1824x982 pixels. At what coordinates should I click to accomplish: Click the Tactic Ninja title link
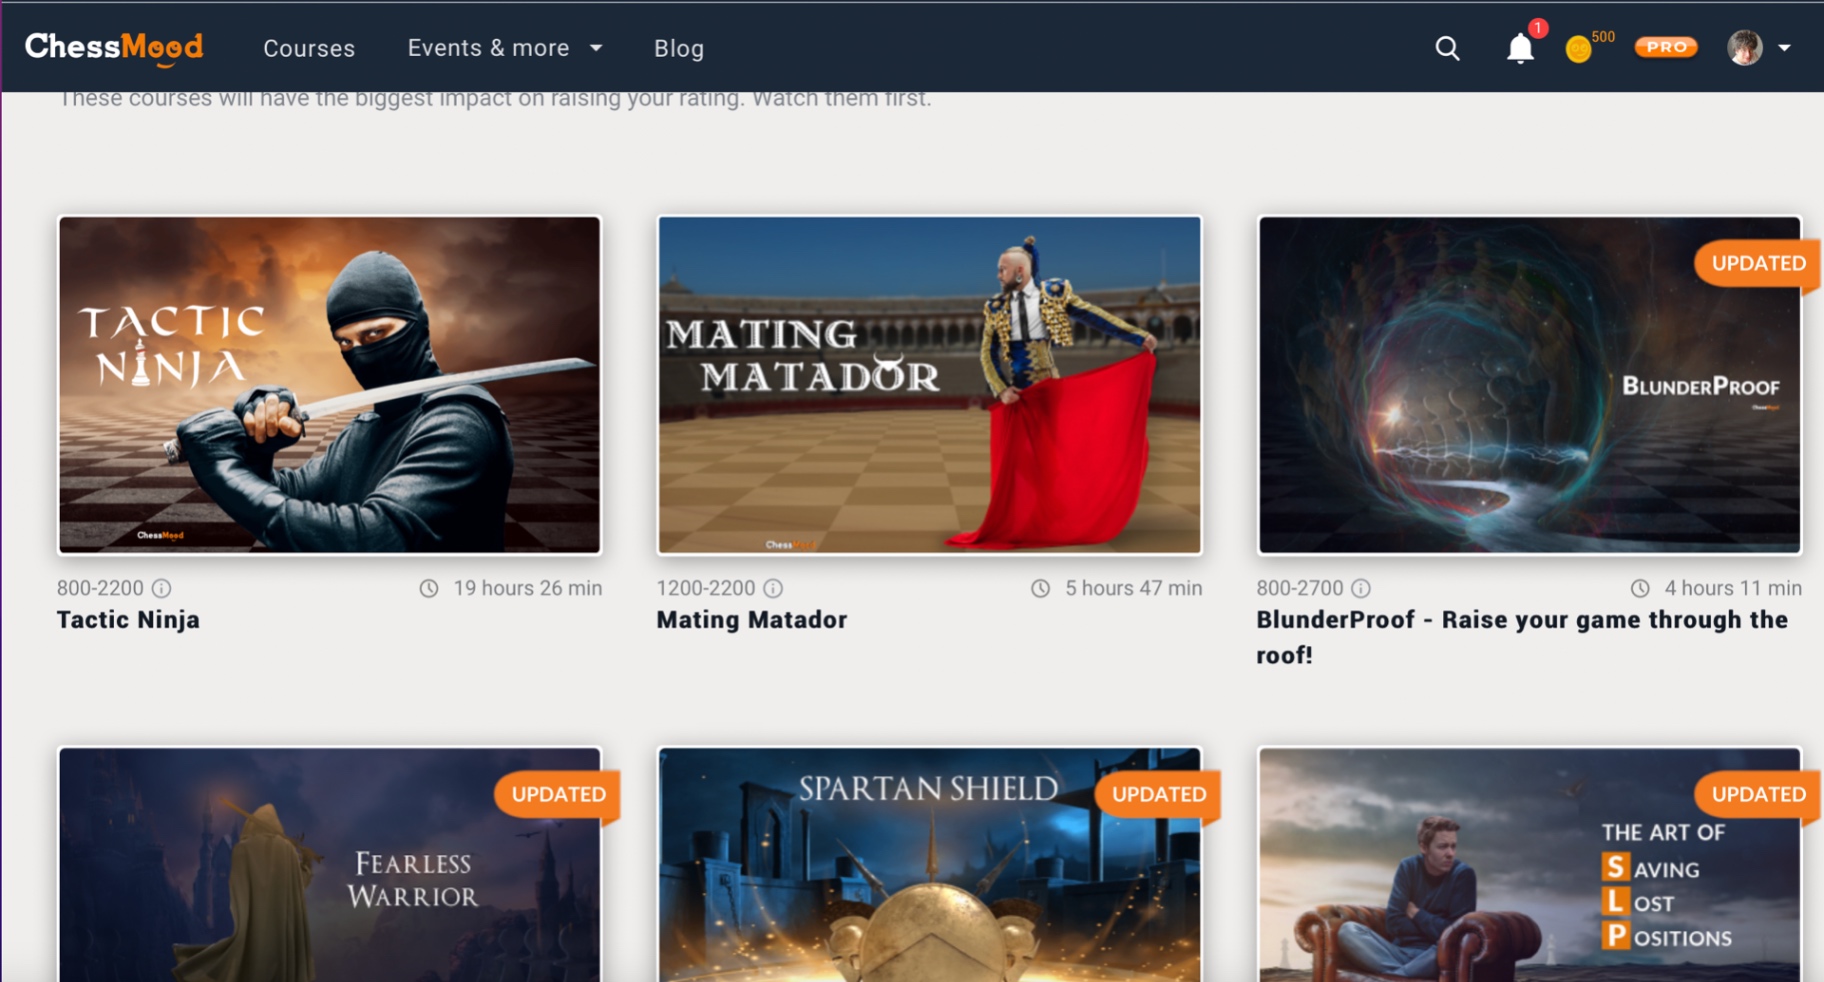pyautogui.click(x=128, y=620)
